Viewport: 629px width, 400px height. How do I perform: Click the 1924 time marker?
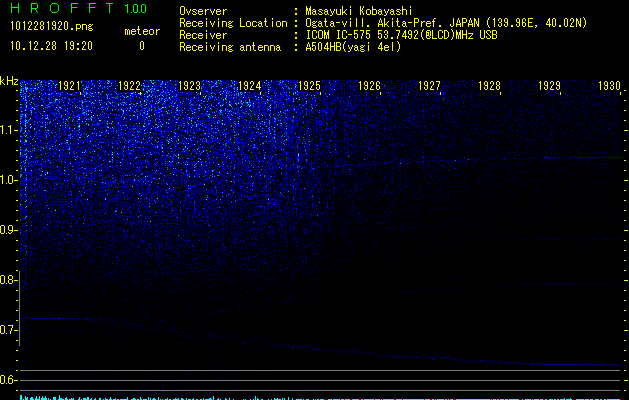250,86
